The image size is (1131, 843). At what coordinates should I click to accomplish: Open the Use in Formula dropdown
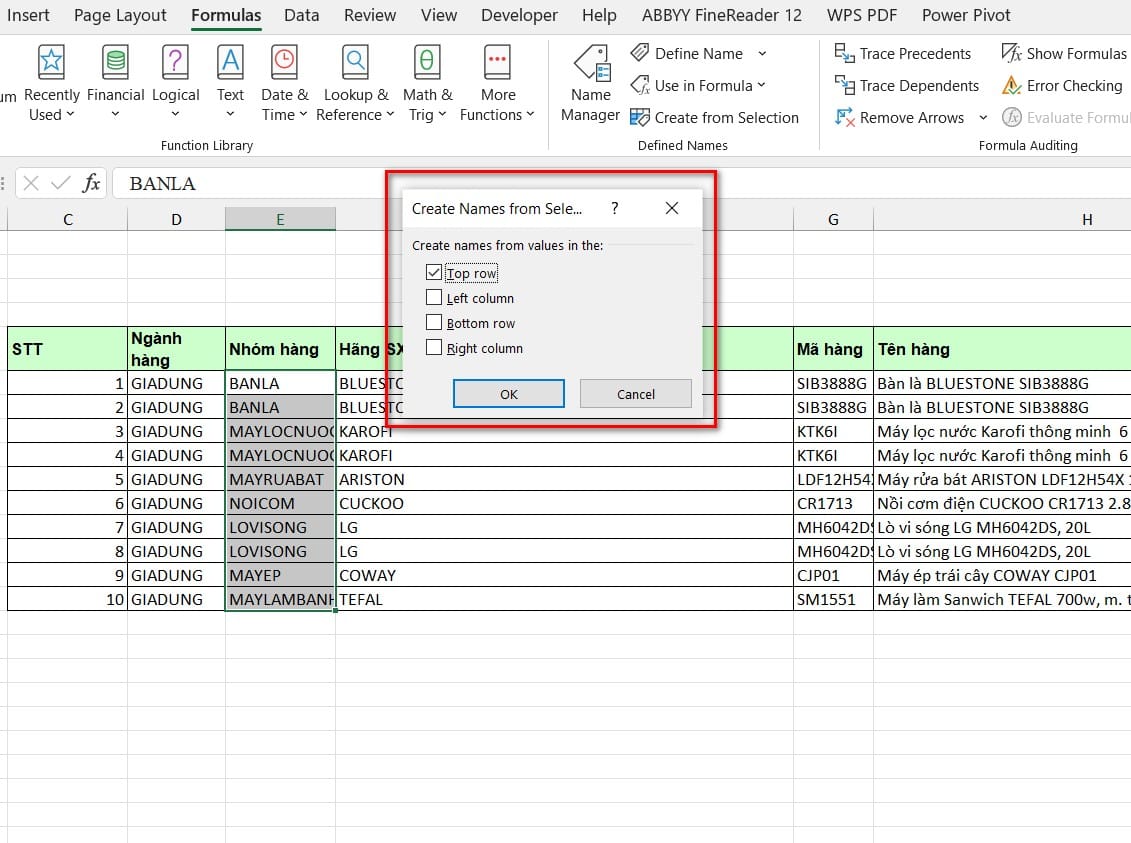click(x=762, y=86)
